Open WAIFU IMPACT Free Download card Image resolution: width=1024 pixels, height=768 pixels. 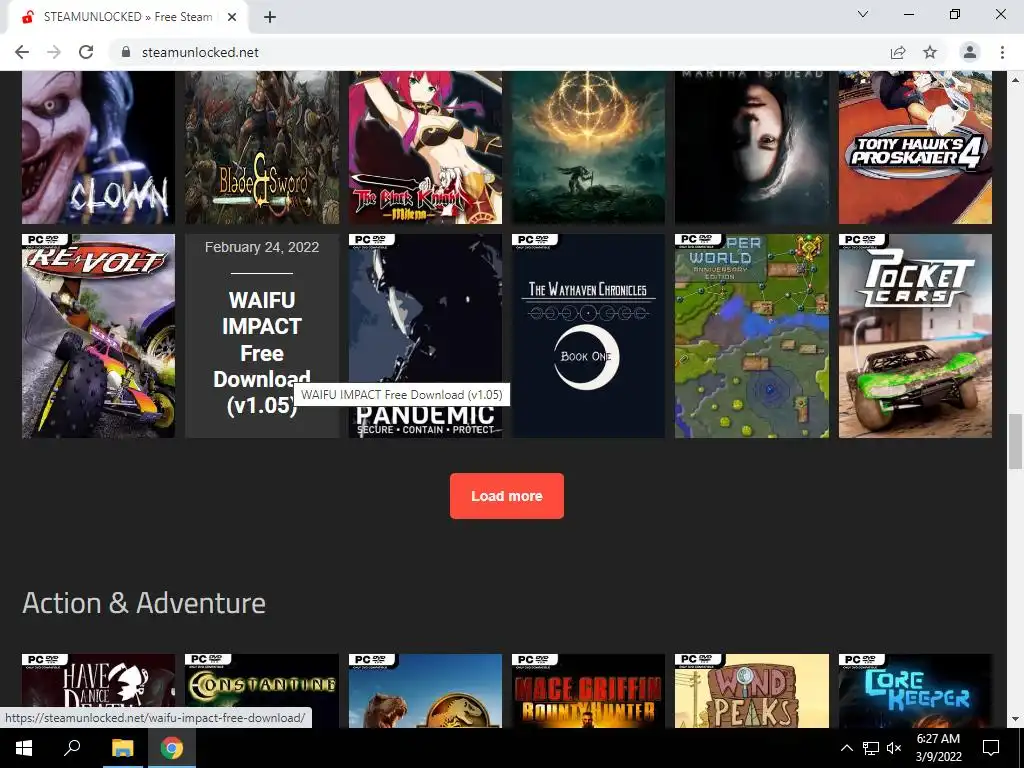[262, 336]
